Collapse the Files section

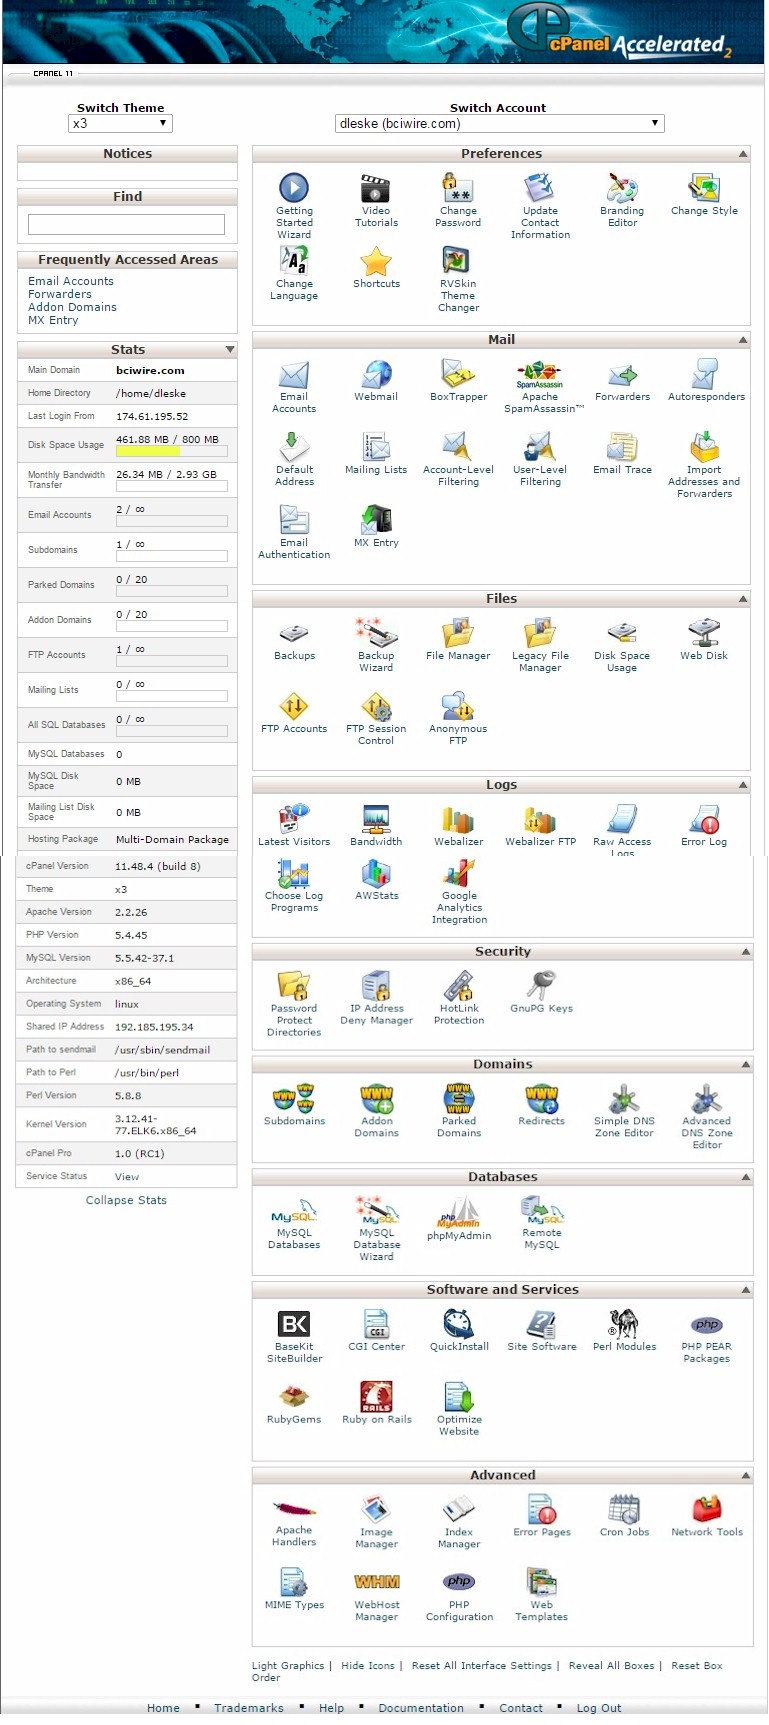(x=743, y=599)
